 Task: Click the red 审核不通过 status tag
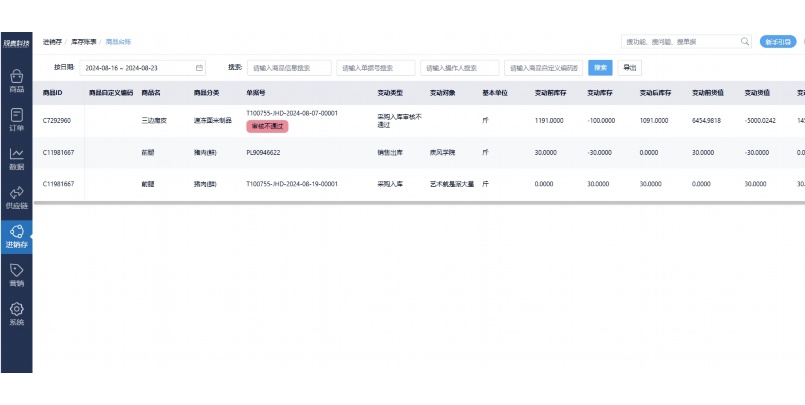(267, 126)
